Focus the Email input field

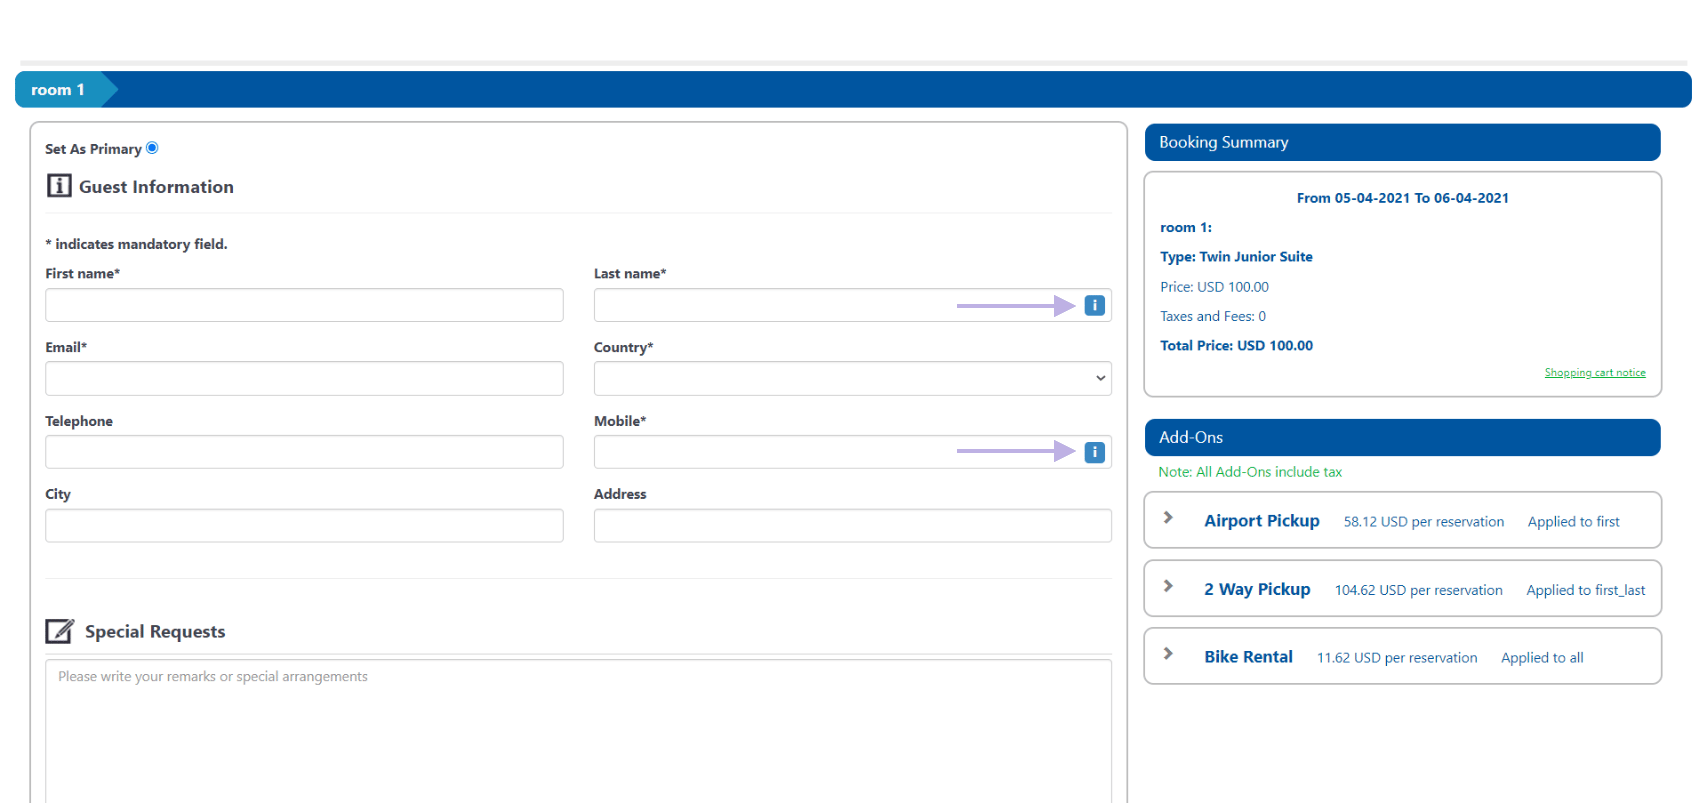tap(304, 378)
